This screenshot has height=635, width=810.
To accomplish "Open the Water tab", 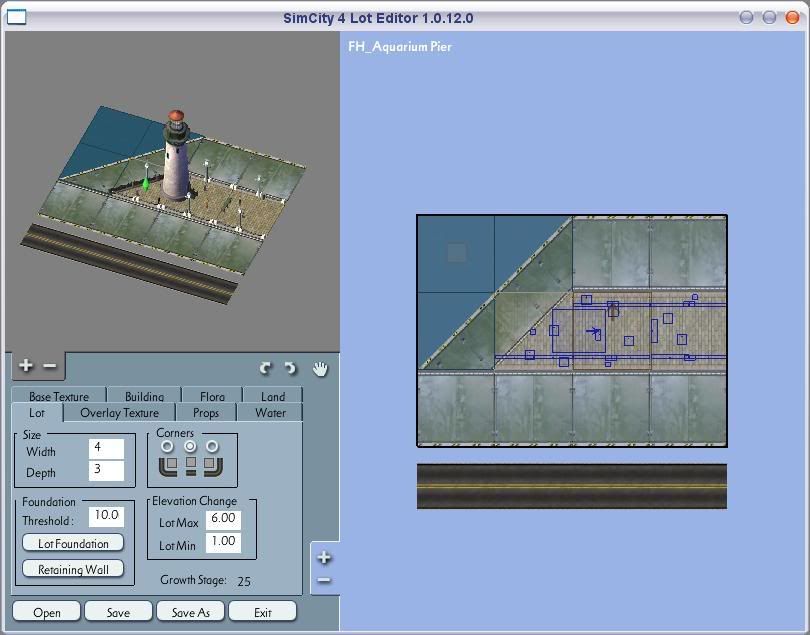I will tap(270, 413).
